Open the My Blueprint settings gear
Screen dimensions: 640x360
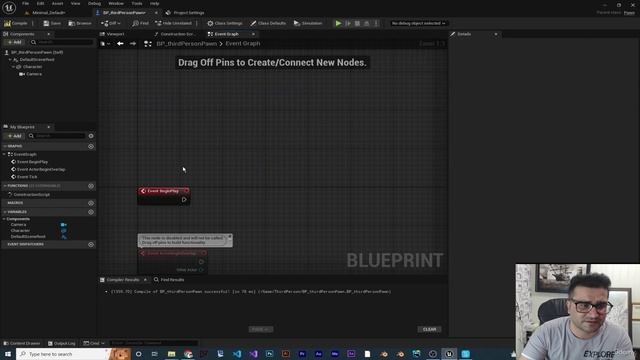(91, 136)
